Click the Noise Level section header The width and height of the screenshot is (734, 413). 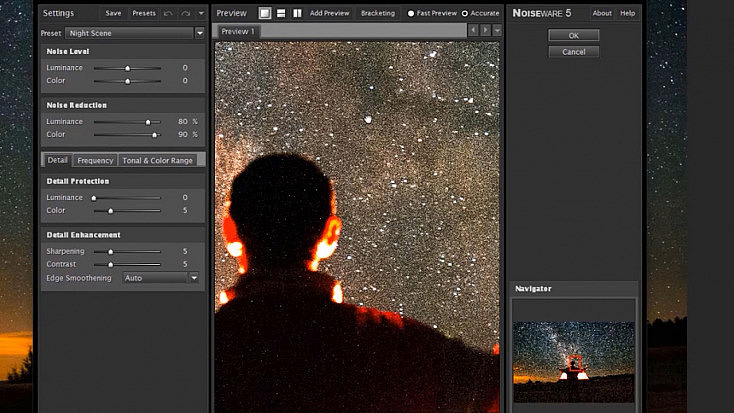pyautogui.click(x=68, y=51)
